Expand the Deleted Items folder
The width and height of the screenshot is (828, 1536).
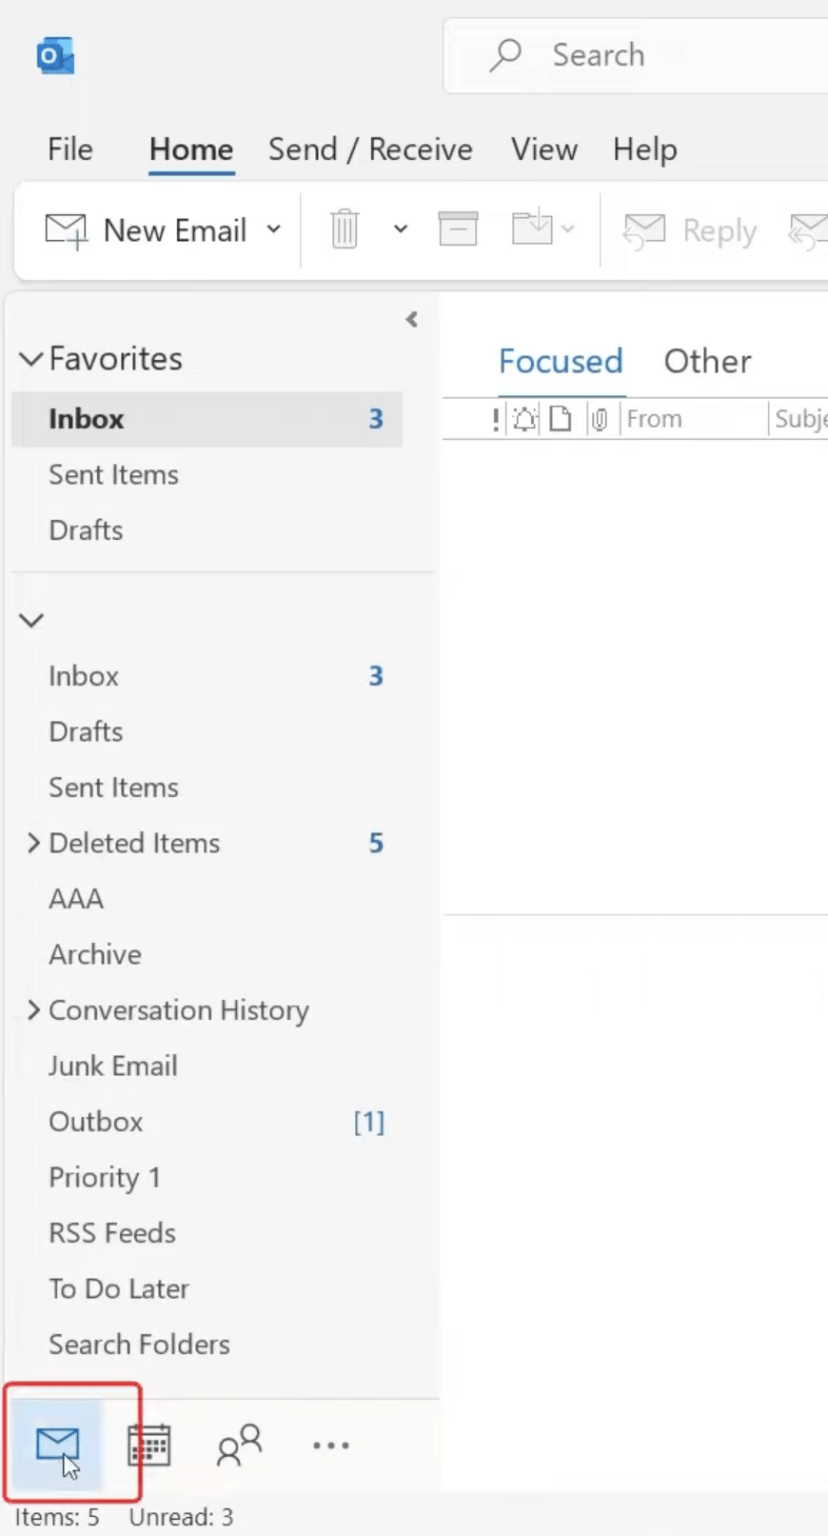(x=33, y=842)
